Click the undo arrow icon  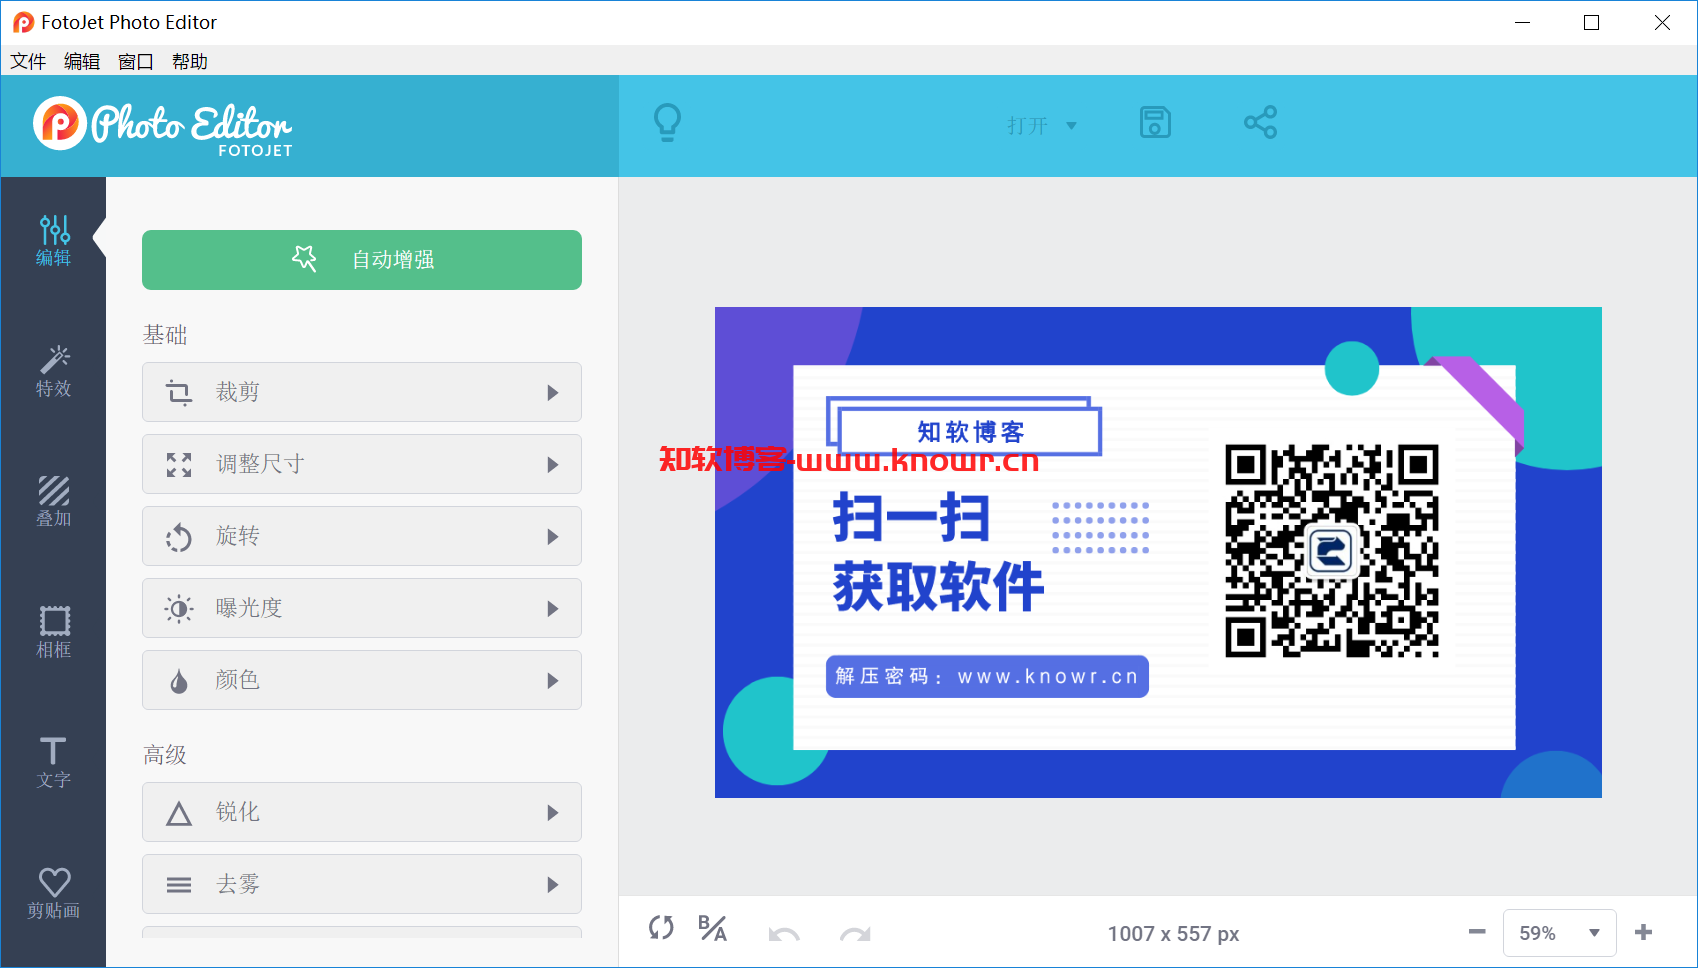pyautogui.click(x=784, y=934)
